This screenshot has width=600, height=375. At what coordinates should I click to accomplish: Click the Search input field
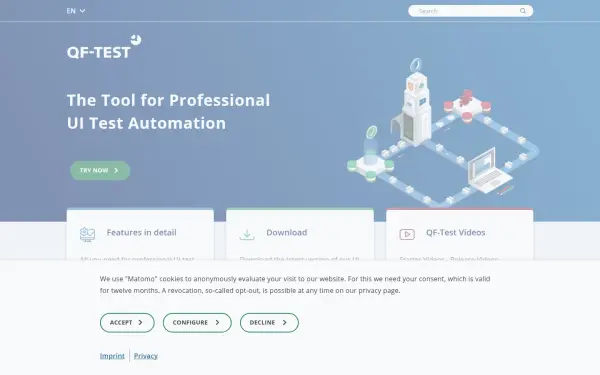tap(470, 11)
